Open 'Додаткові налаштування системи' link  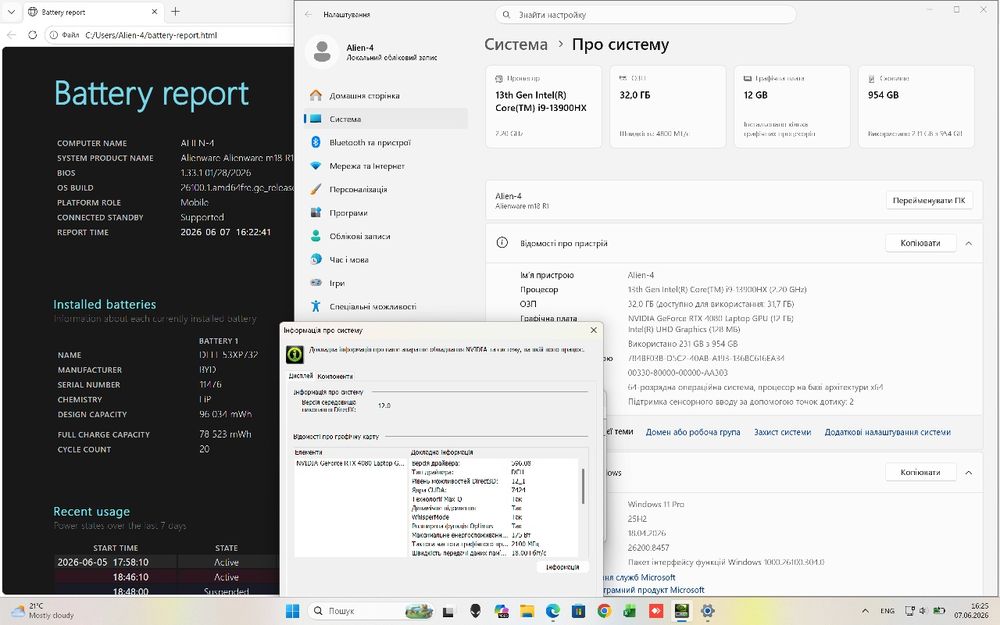click(x=887, y=432)
